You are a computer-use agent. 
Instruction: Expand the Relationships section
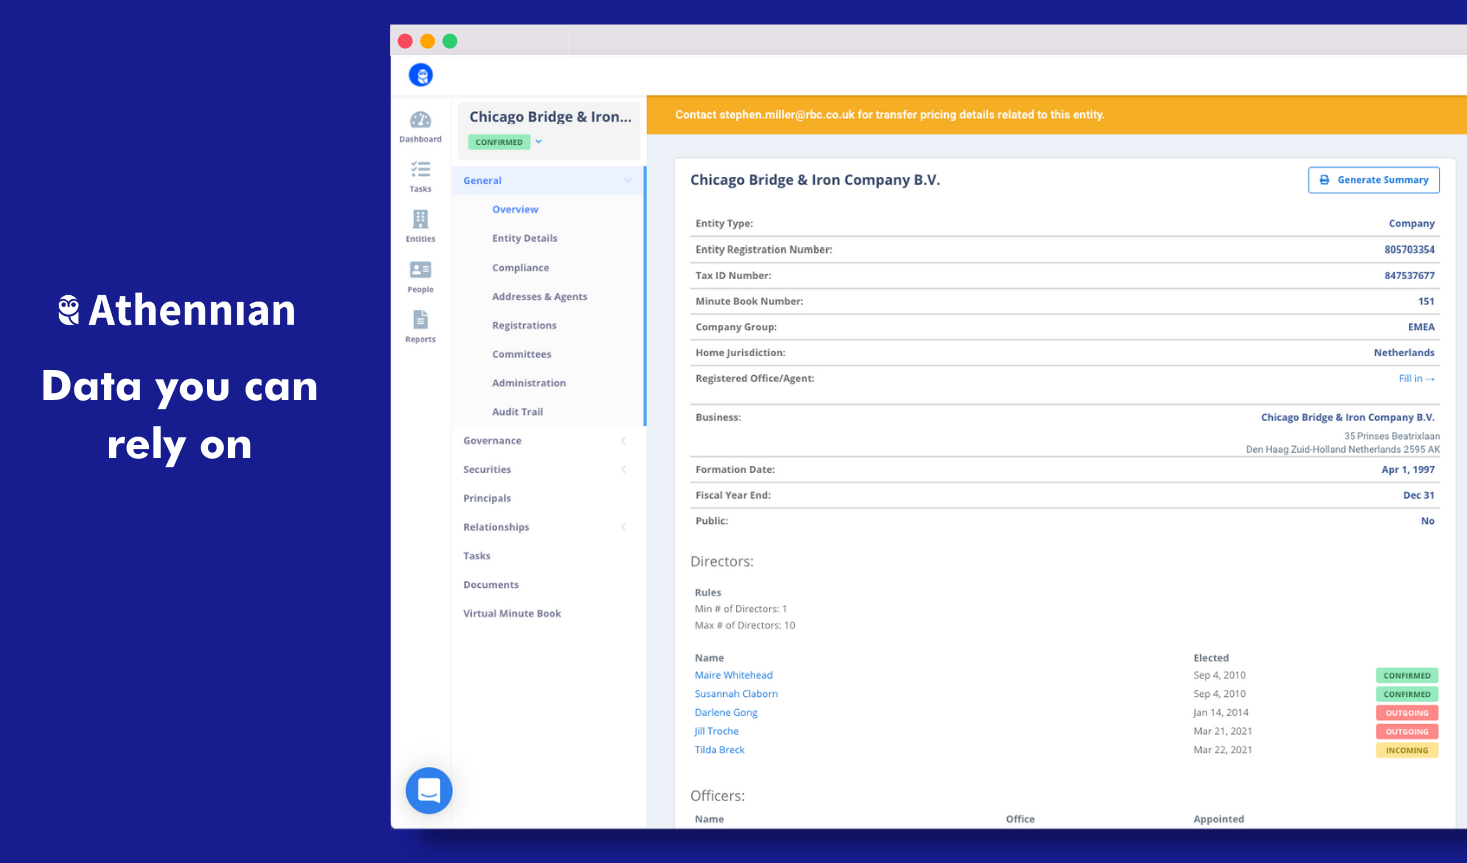coord(496,527)
